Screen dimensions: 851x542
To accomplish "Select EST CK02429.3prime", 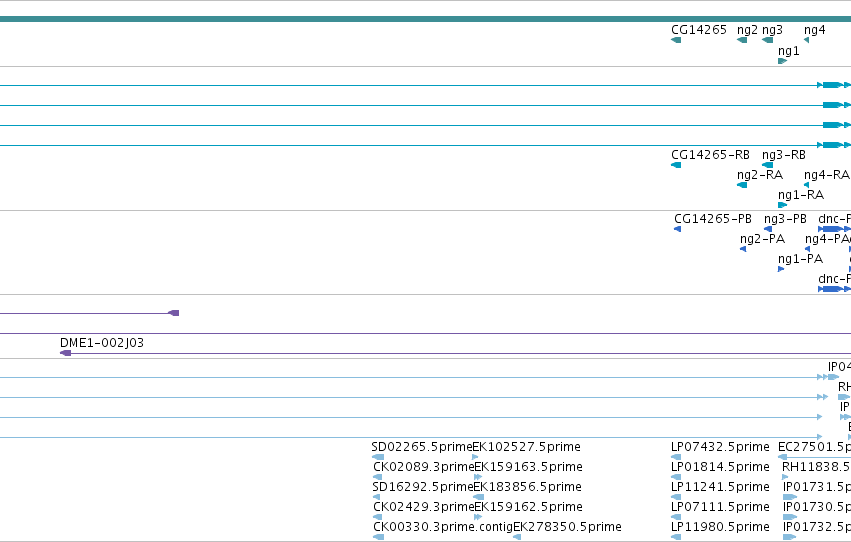I will pos(423,507).
